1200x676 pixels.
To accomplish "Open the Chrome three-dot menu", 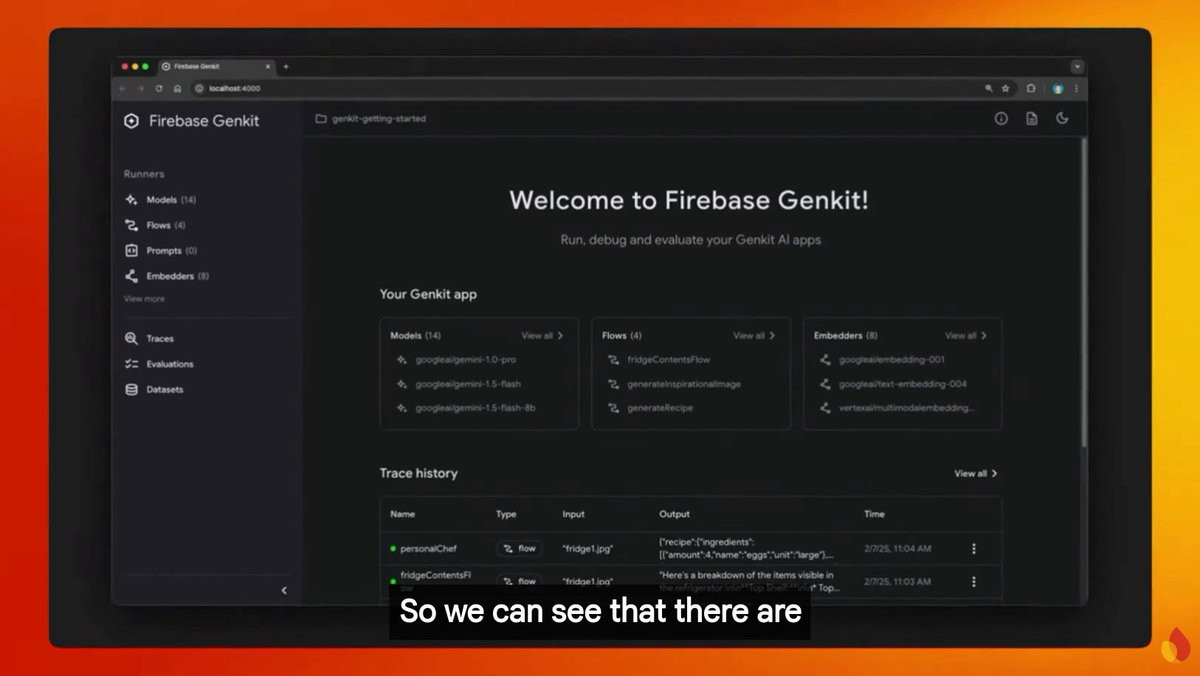I will tap(1076, 88).
